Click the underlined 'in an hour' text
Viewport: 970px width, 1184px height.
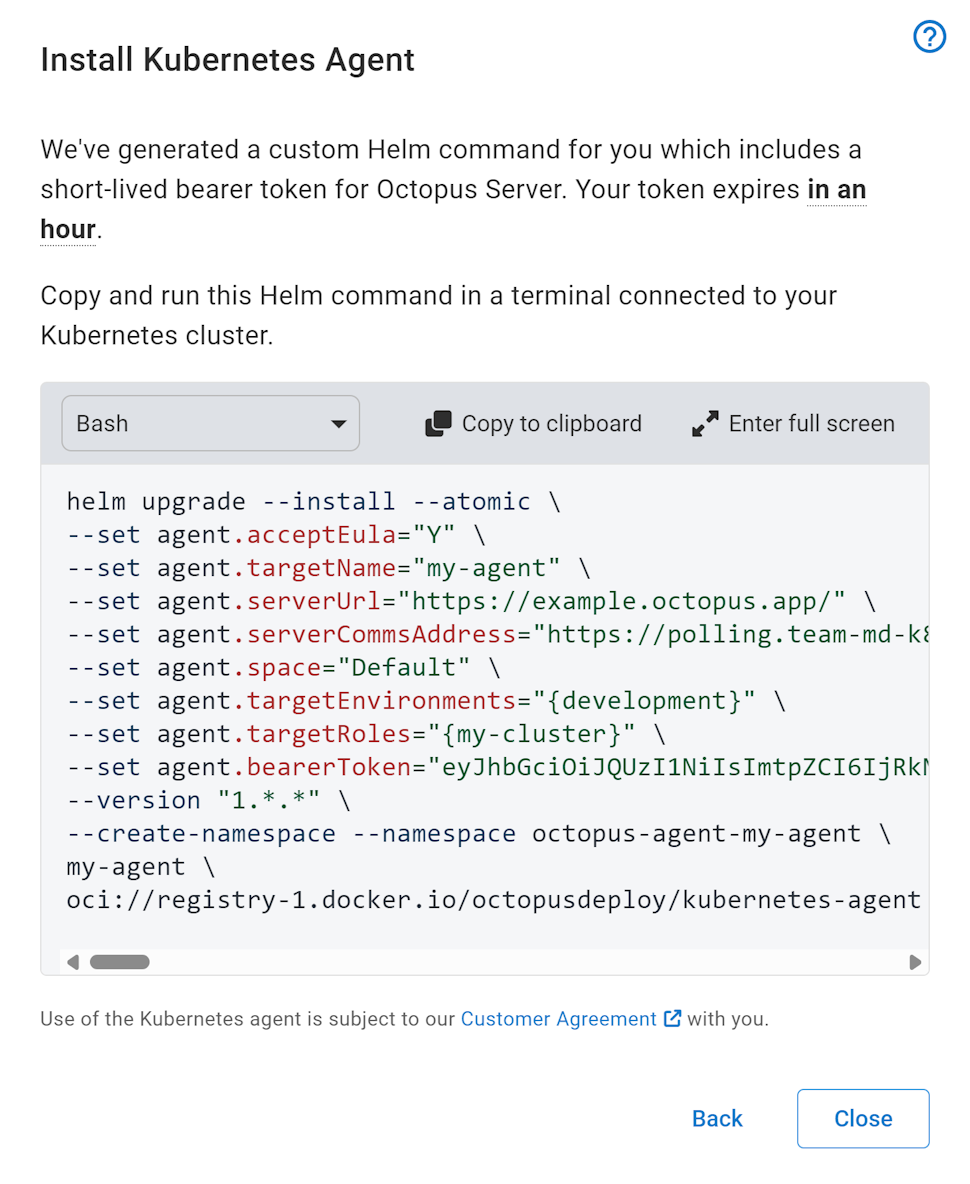coord(836,189)
